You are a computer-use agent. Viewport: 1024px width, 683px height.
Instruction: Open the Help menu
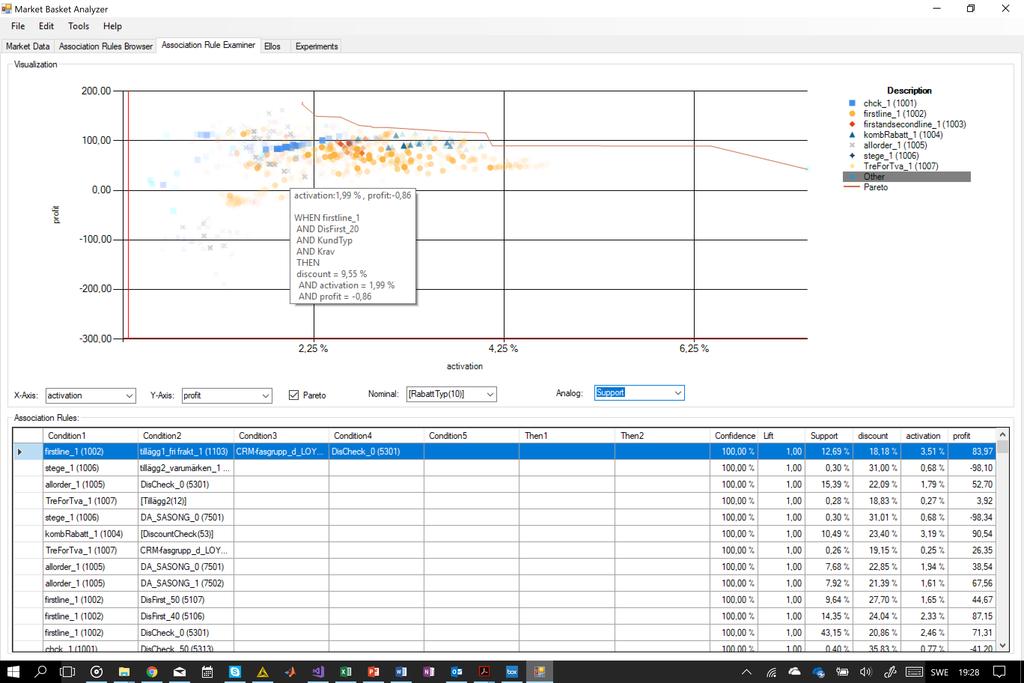pos(112,26)
